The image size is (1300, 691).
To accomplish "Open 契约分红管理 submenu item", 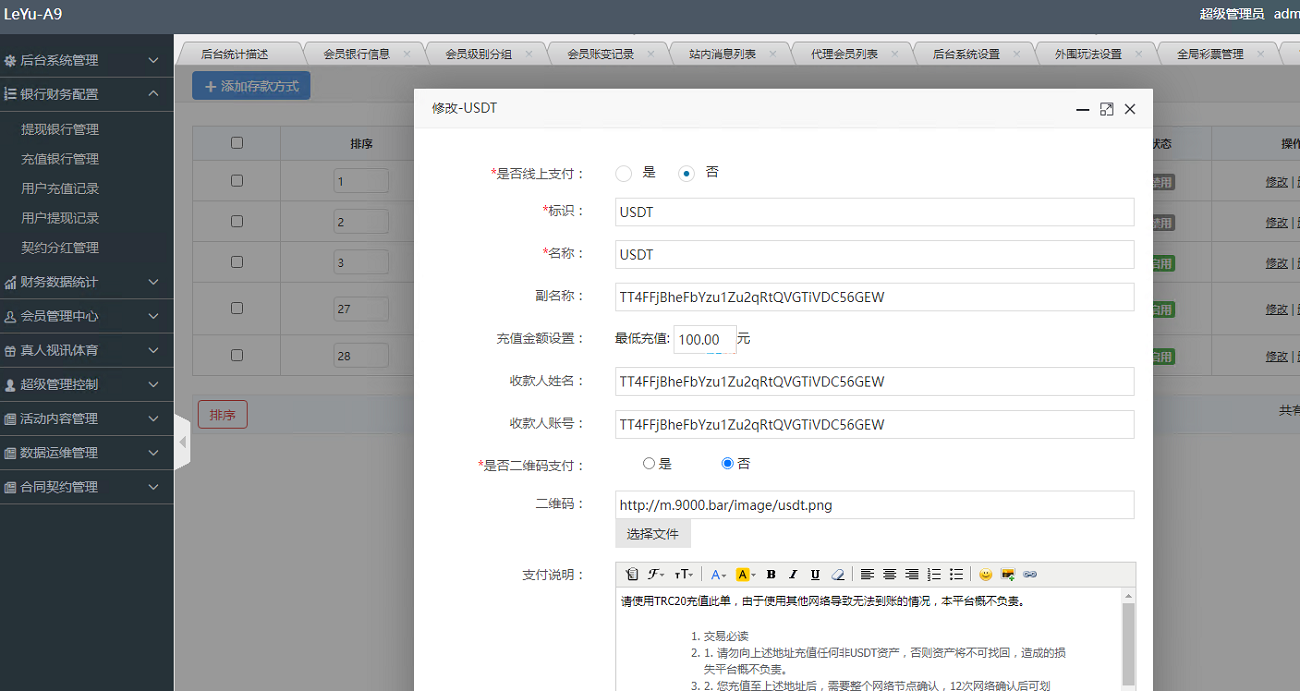I will 60,247.
